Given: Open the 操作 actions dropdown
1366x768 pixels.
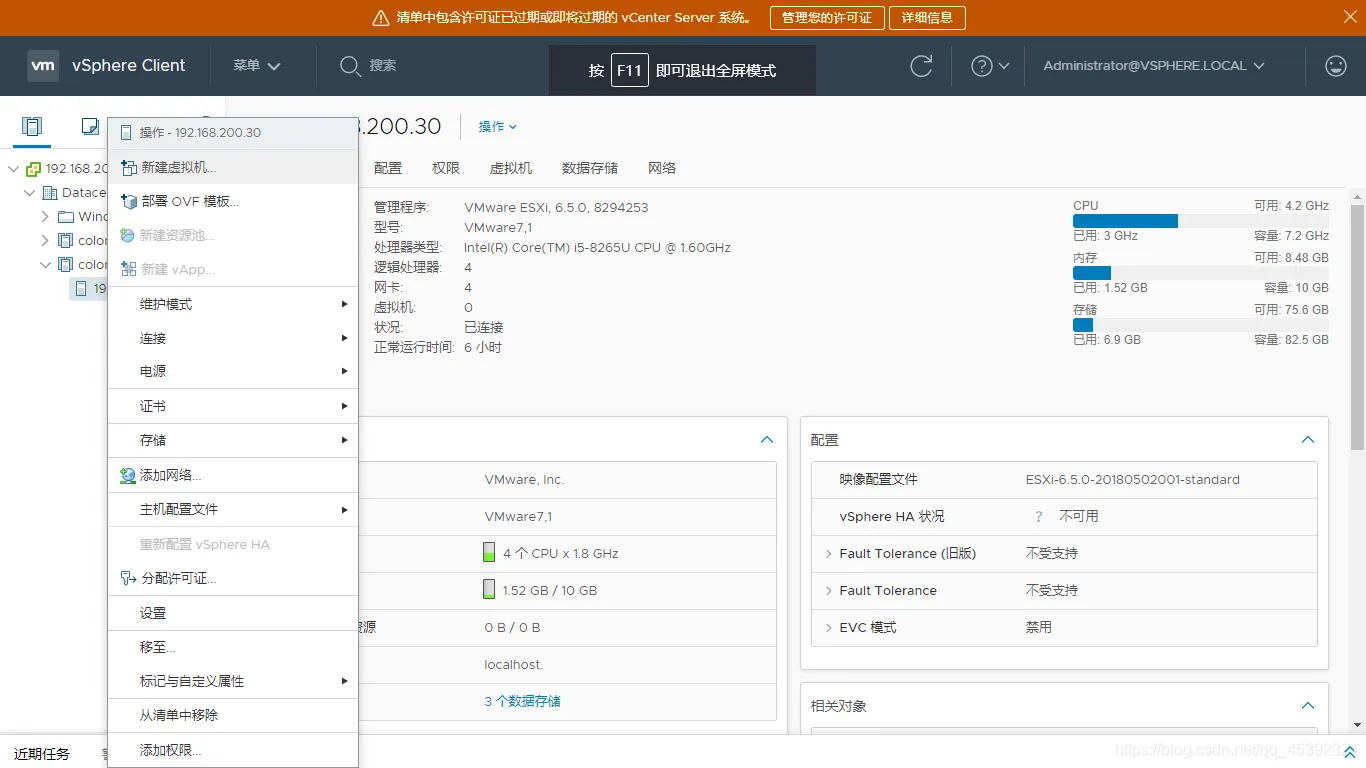Looking at the screenshot, I should tap(497, 127).
